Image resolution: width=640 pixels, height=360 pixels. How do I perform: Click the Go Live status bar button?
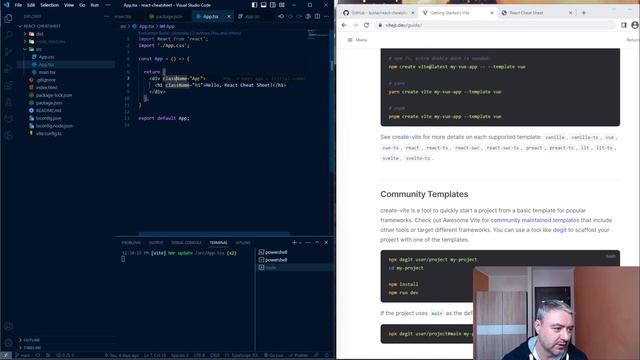tap(274, 356)
